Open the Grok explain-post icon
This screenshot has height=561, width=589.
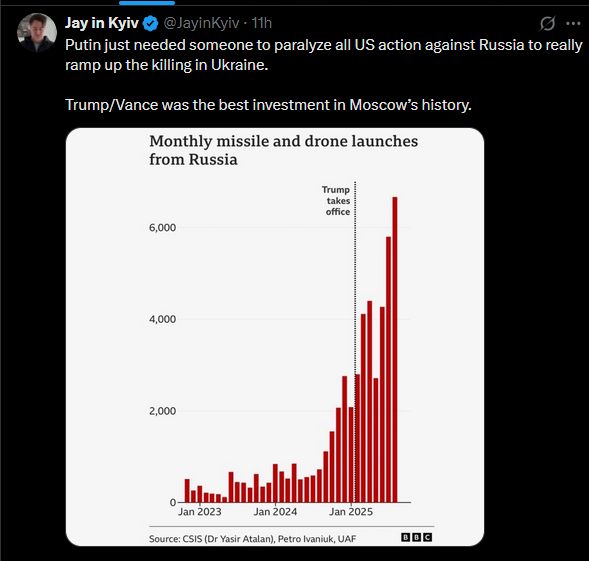click(547, 23)
